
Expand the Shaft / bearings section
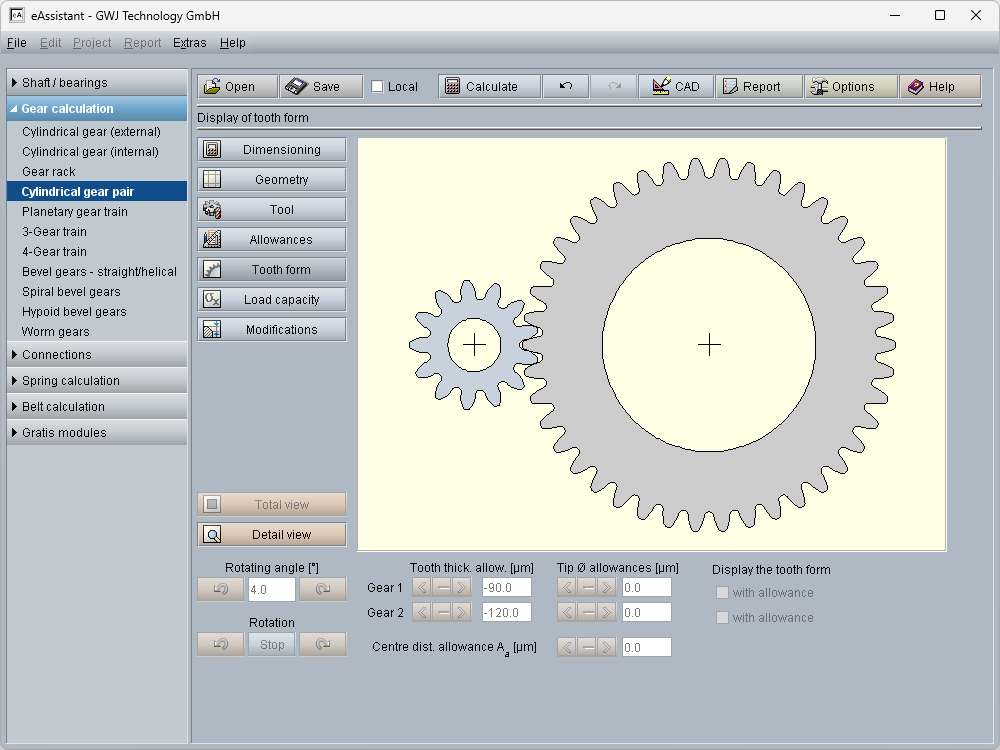tap(97, 83)
